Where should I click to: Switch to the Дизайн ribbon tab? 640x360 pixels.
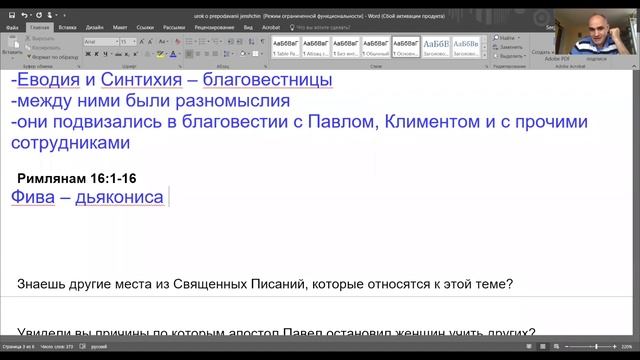point(94,27)
